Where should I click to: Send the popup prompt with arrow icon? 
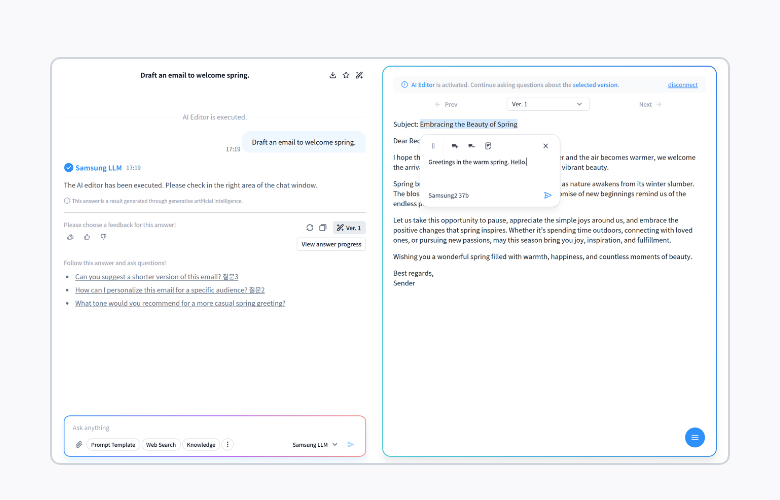click(x=547, y=195)
